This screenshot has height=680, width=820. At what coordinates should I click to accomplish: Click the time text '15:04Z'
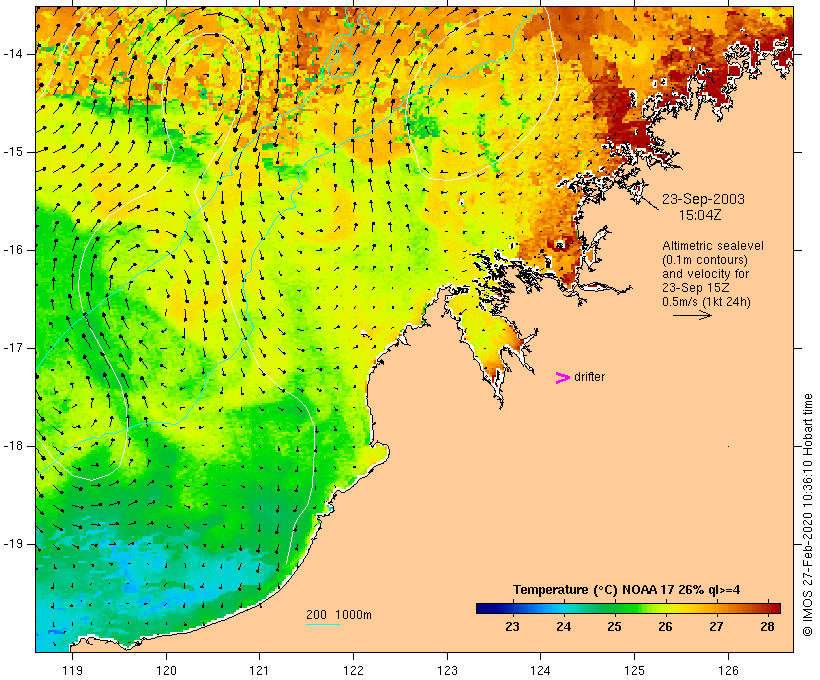[x=700, y=215]
